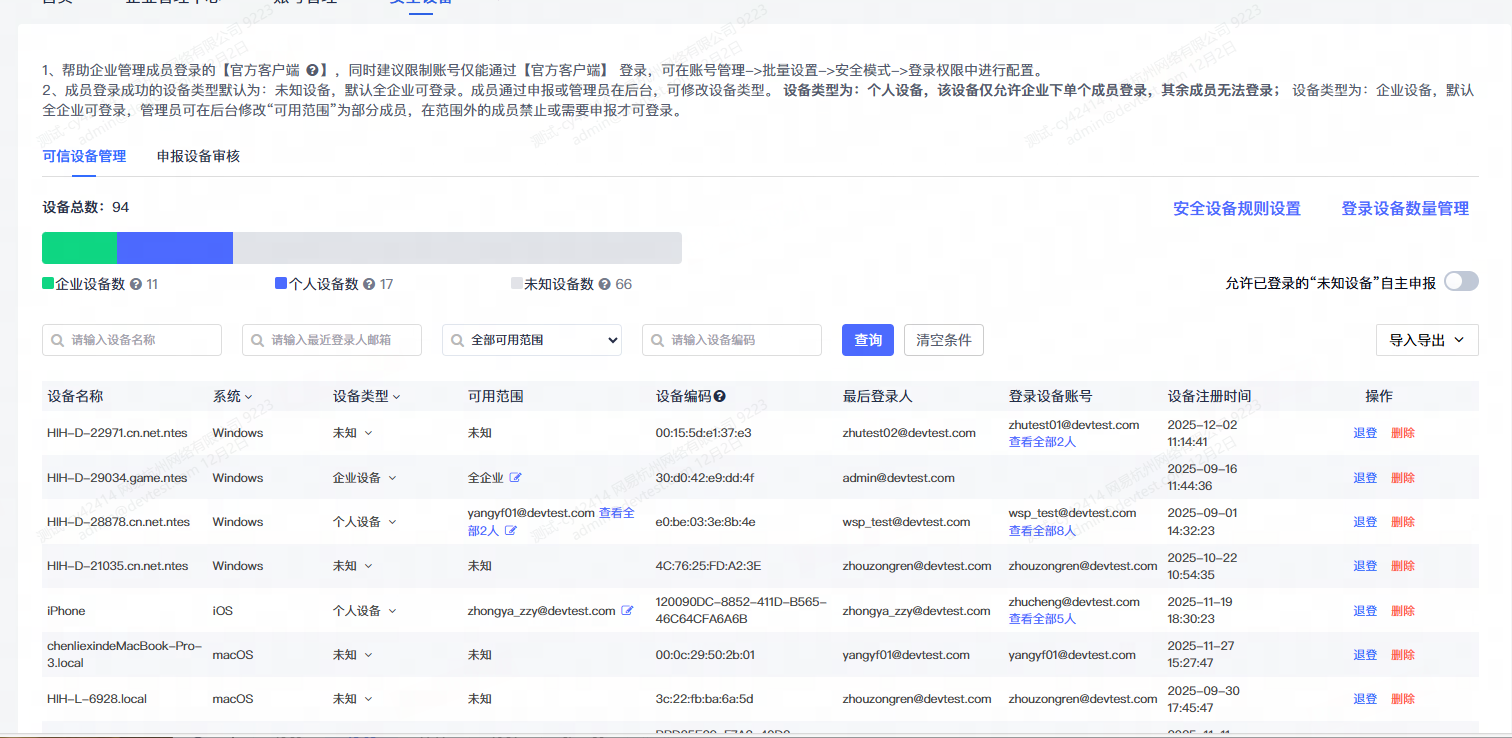Click 退登 for chenliexindeMacBook-Pro-3.local
Image resolution: width=1512 pixels, height=738 pixels.
click(1365, 655)
